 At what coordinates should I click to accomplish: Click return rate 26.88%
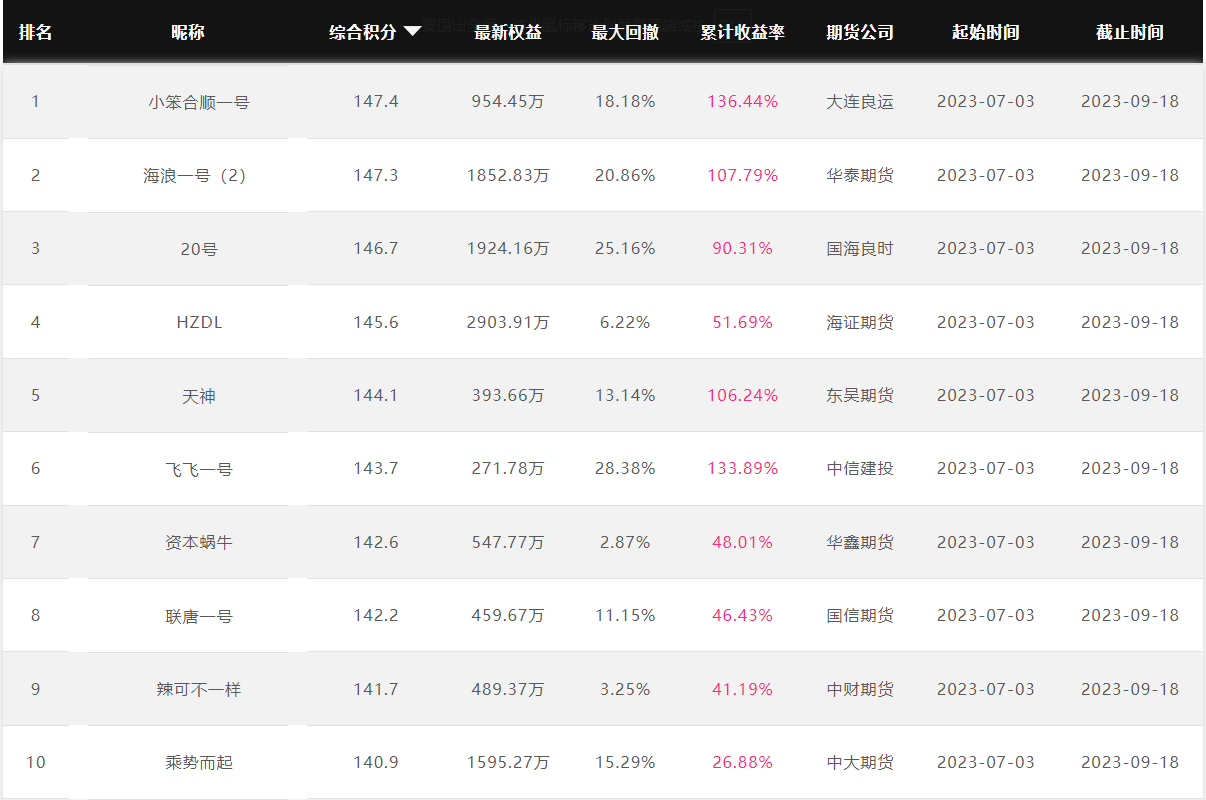point(742,762)
